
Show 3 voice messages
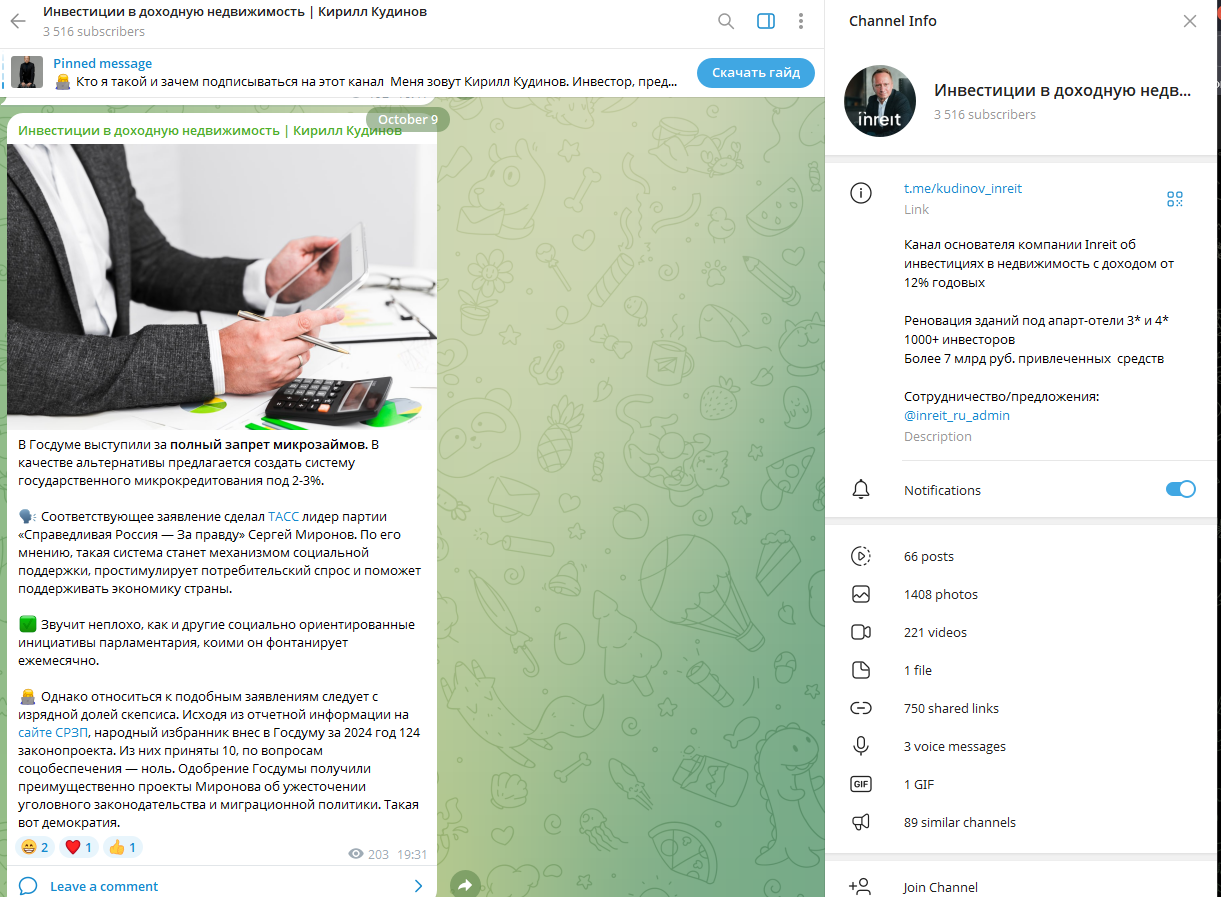[1022, 746]
